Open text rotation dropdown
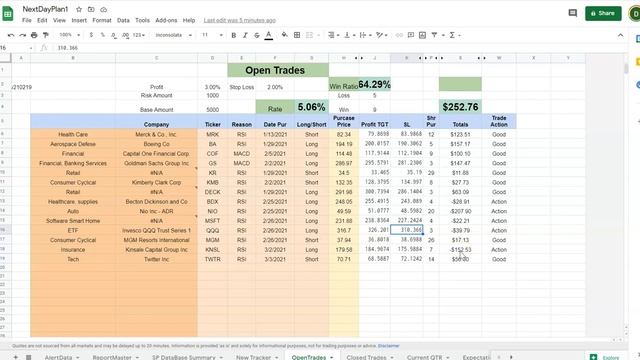 [382, 36]
